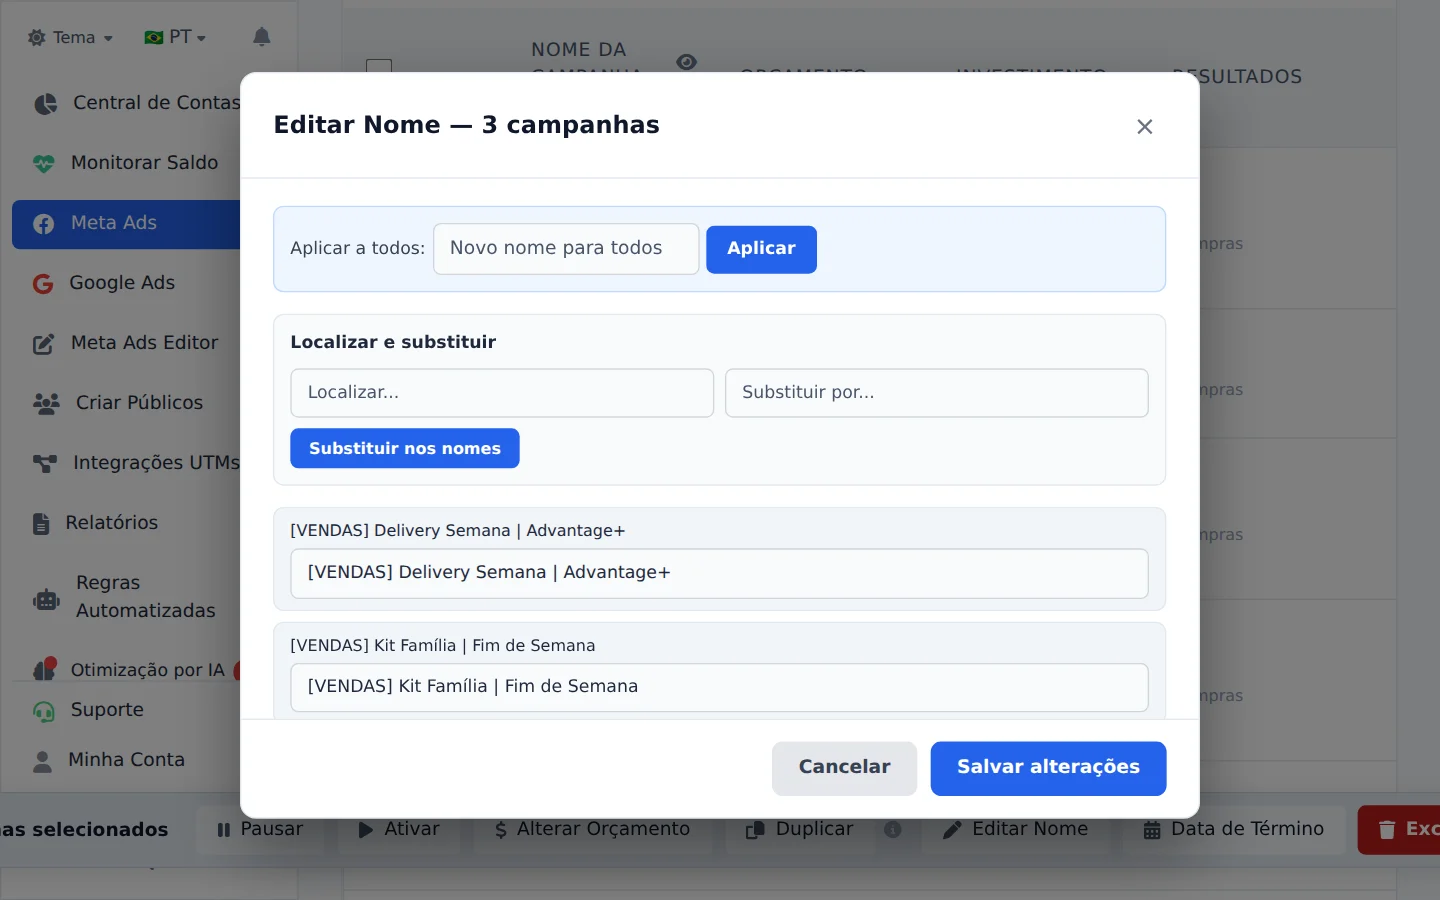Click the notification bell icon

(x=262, y=37)
